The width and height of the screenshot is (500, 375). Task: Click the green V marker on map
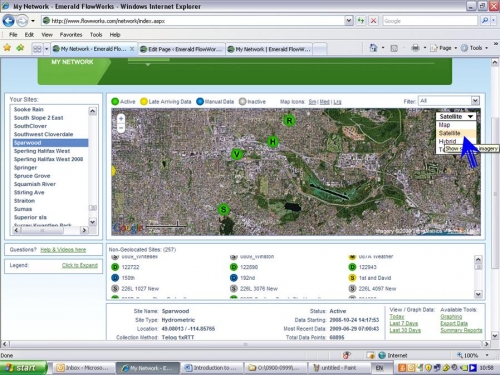pos(237,154)
